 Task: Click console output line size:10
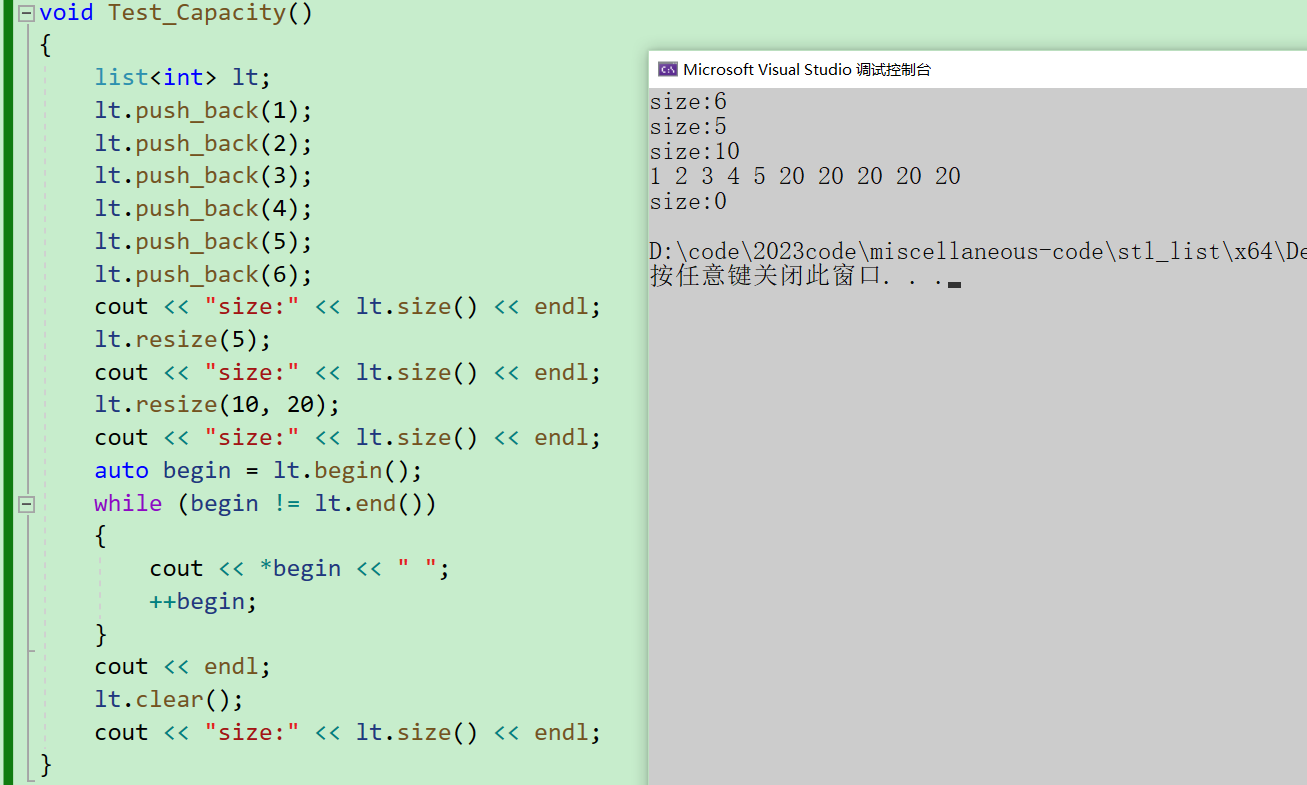695,152
